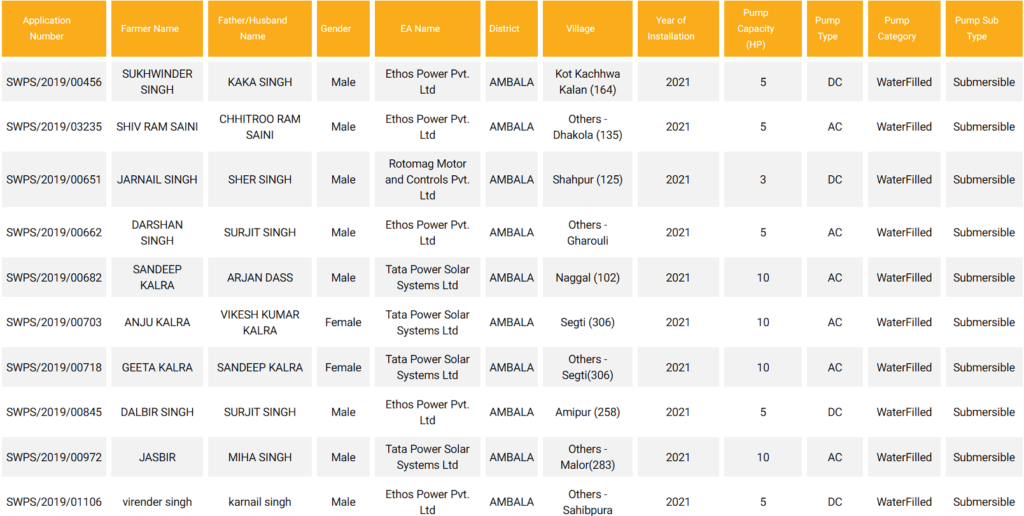Select farmer name JARNAIL SINGH
1024x516 pixels.
157,180
